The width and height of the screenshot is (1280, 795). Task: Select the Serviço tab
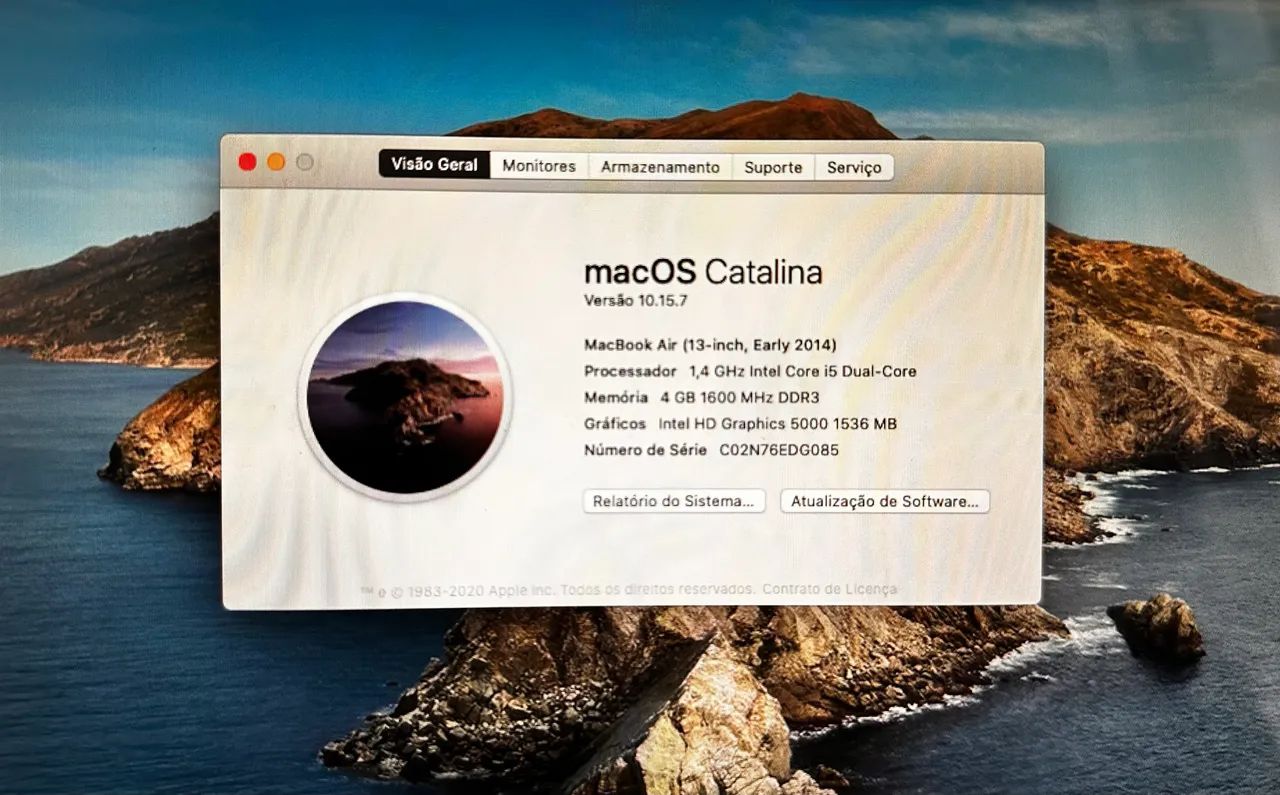click(854, 167)
